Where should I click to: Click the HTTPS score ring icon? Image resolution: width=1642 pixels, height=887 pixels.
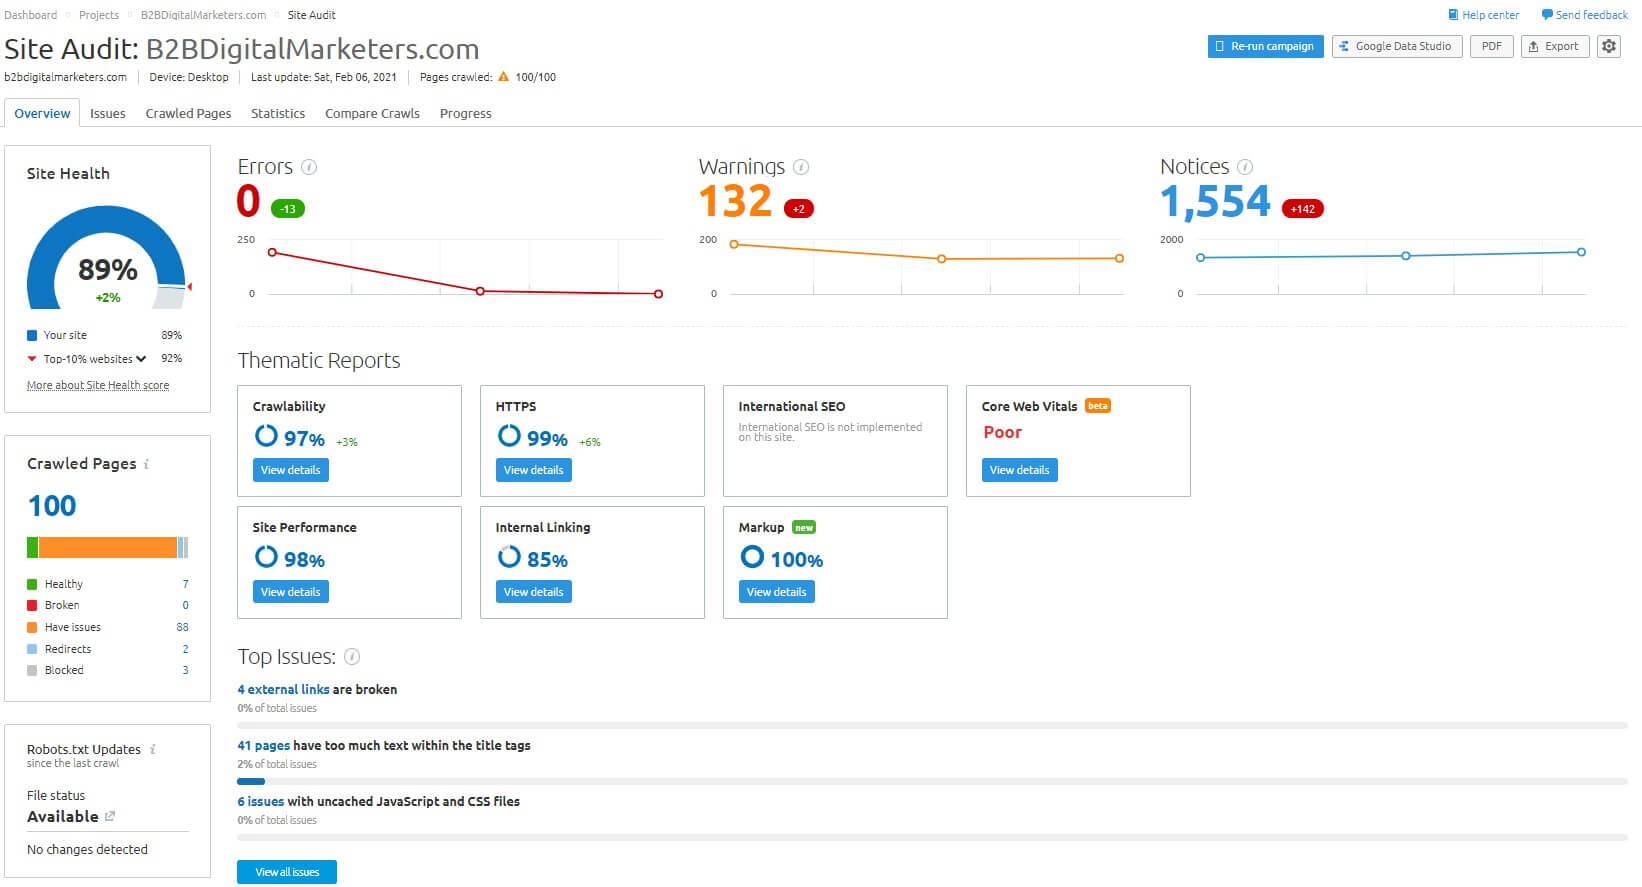pyautogui.click(x=509, y=436)
